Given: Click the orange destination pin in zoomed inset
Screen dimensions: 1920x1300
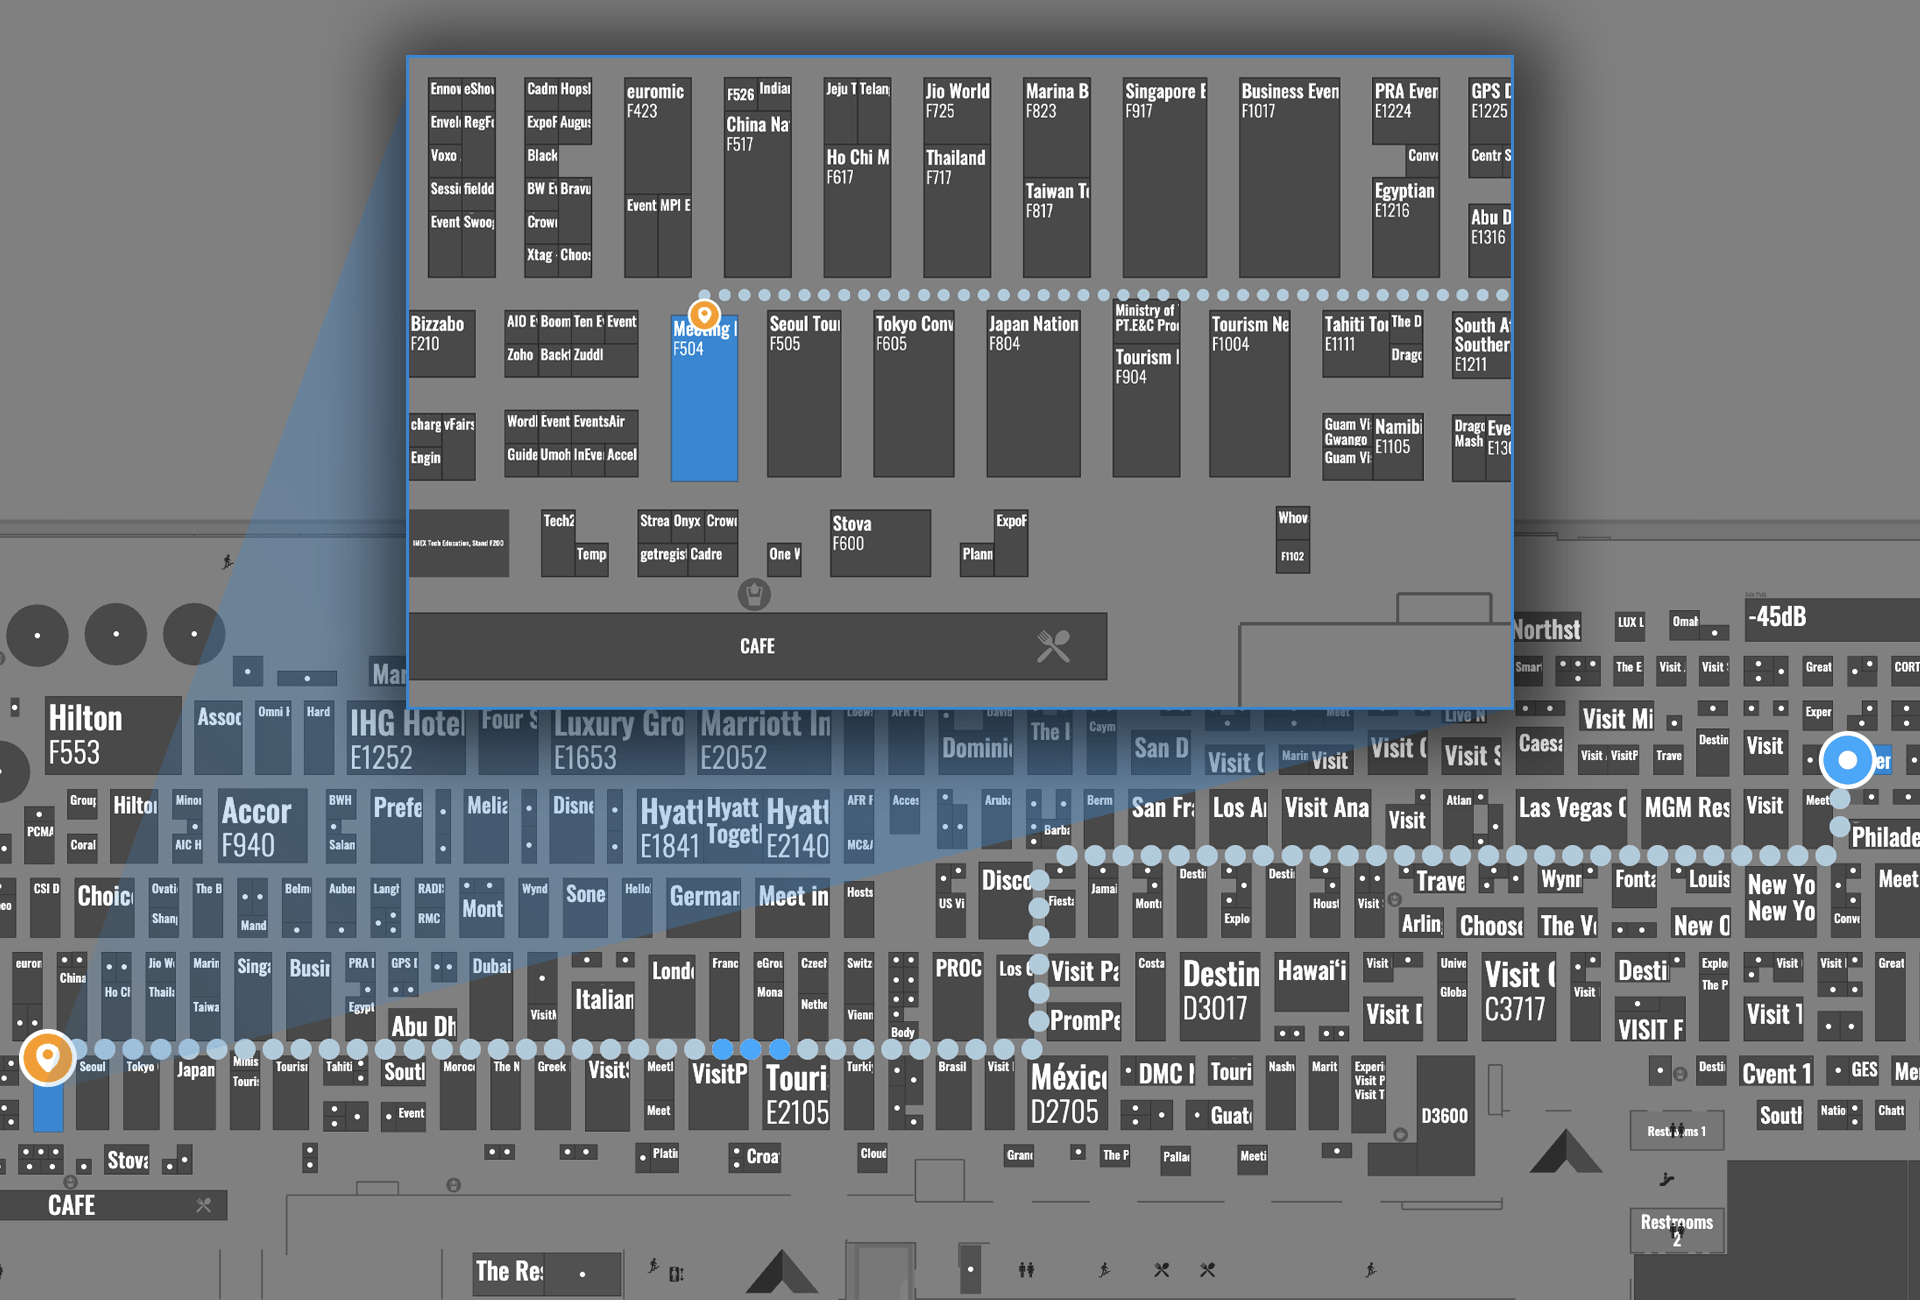Looking at the screenshot, I should (x=705, y=315).
